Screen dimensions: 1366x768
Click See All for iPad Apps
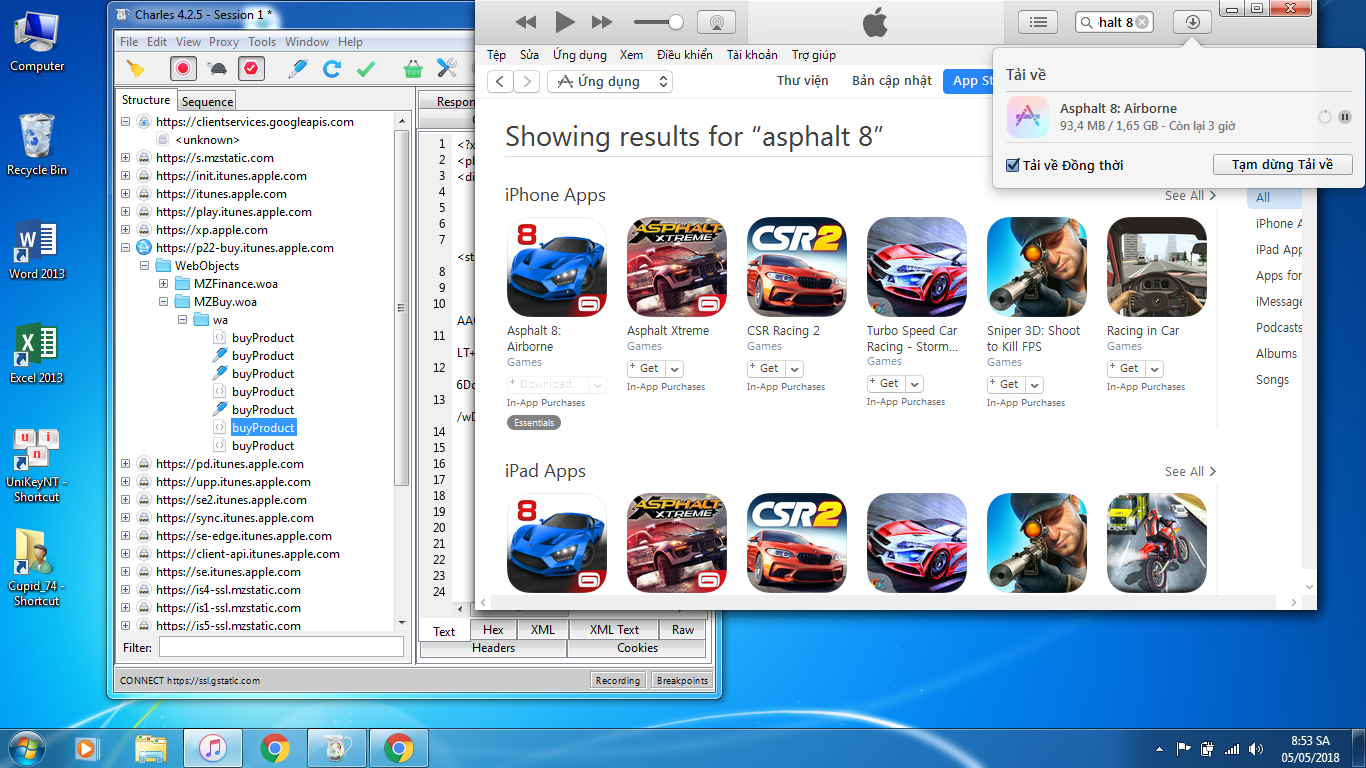pos(1190,472)
